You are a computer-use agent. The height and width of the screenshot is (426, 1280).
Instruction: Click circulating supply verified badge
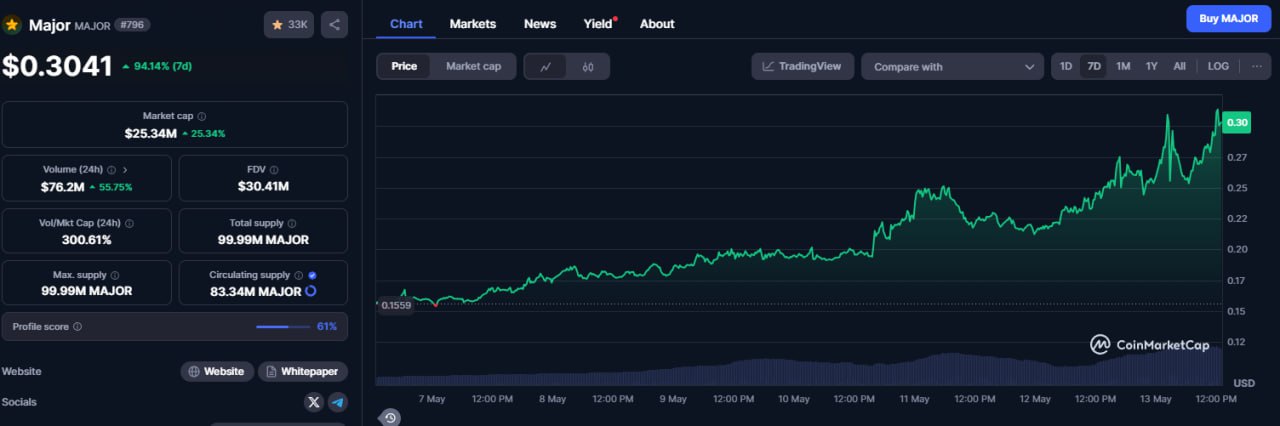[313, 275]
